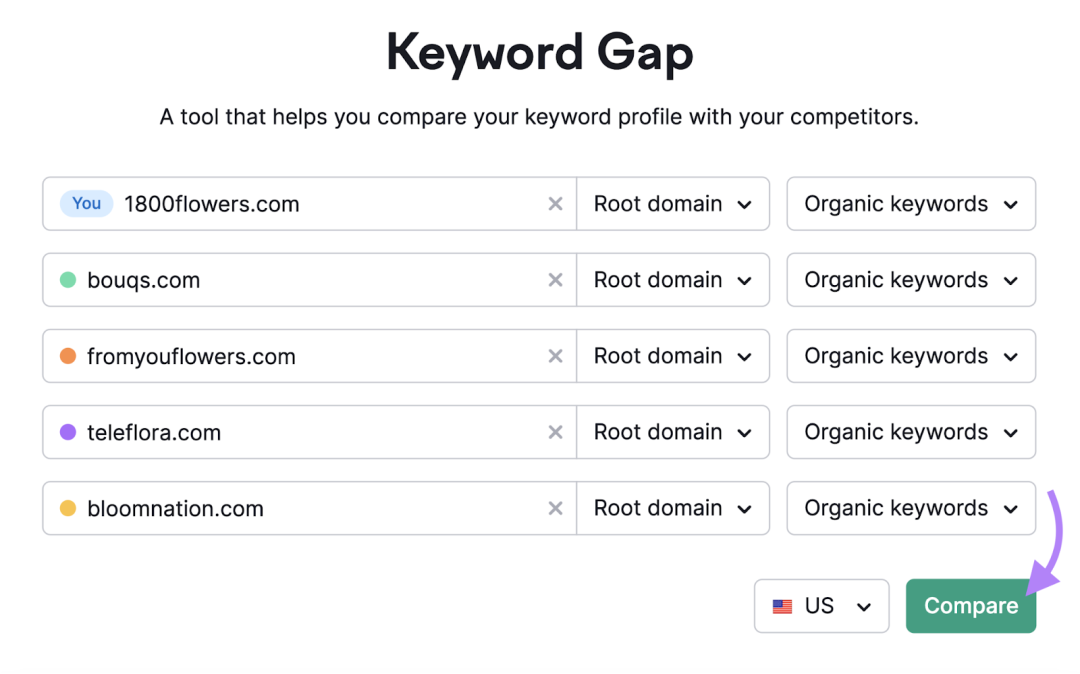Clear the bloomnation.com entry via X icon
This screenshot has height=674, width=1080.
click(555, 508)
